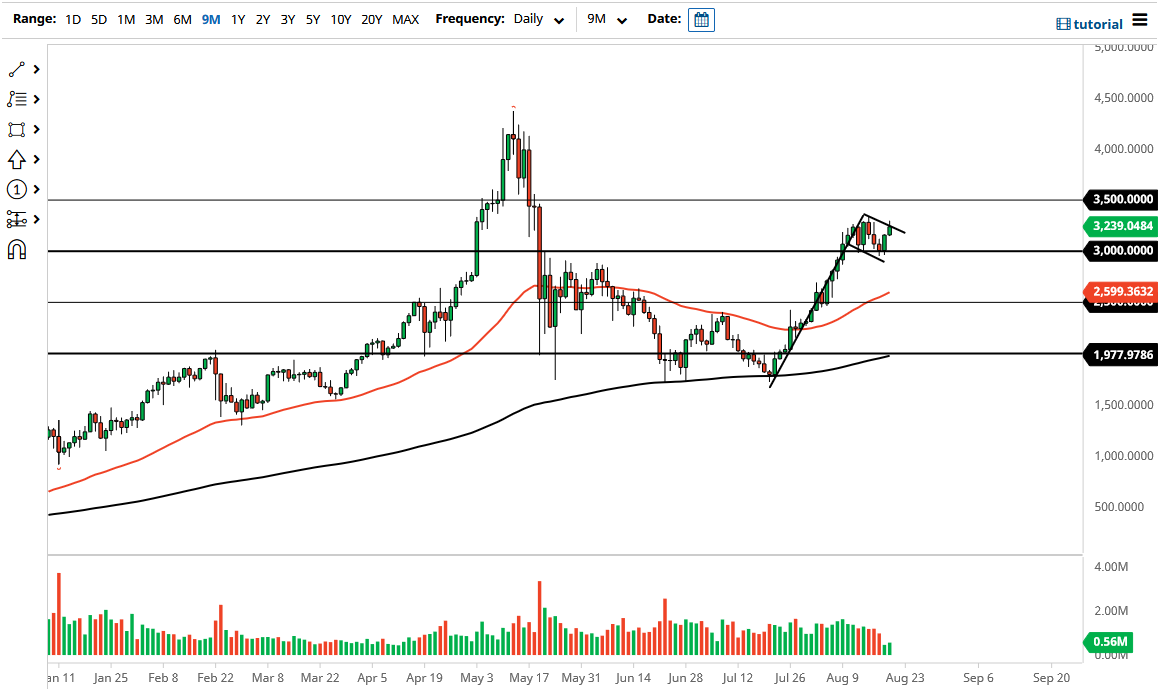Open the date picker calendar
This screenshot has width=1162, height=693.
[x=701, y=19]
